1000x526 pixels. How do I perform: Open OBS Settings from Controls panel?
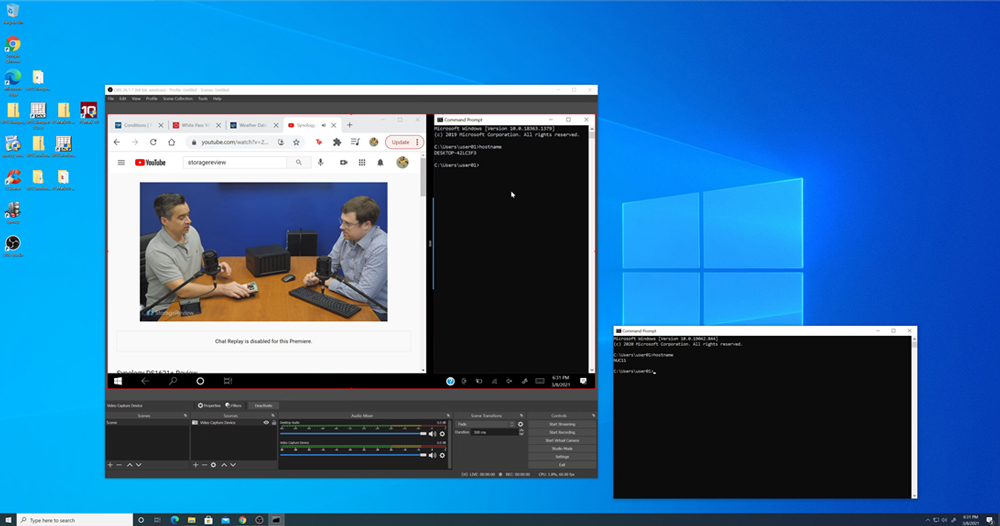point(562,457)
